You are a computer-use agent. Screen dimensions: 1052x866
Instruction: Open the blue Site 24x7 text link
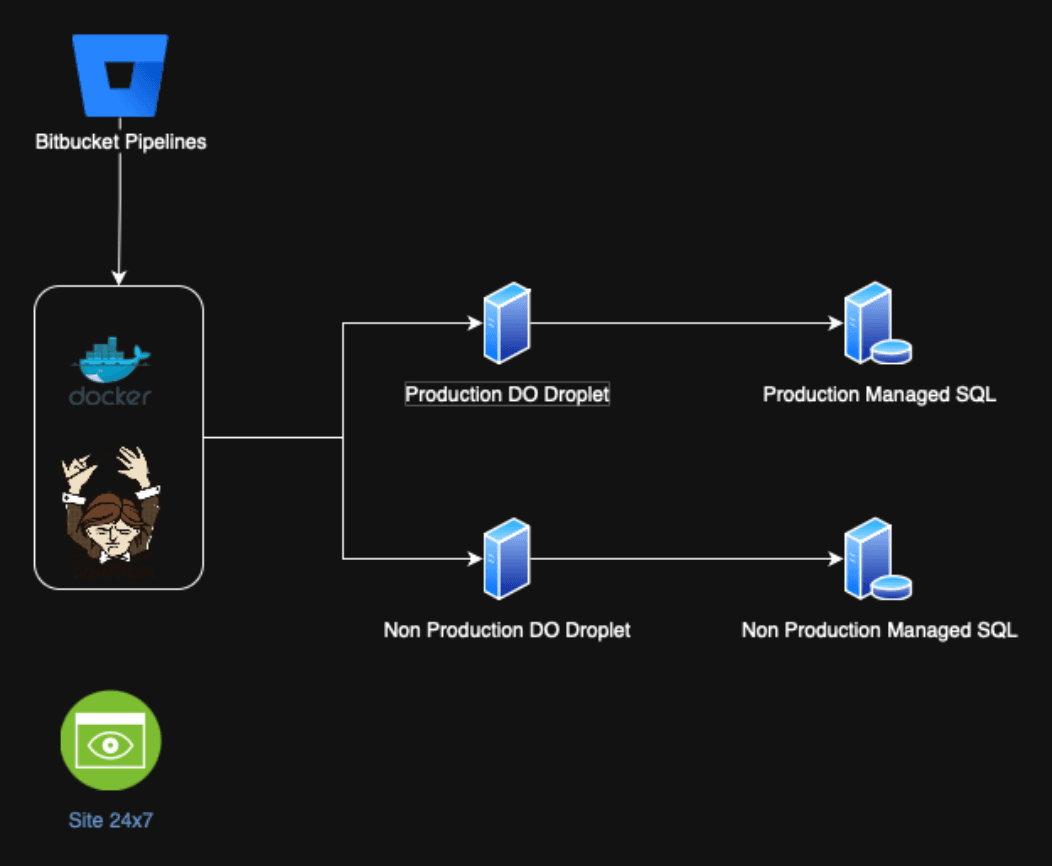pos(110,821)
